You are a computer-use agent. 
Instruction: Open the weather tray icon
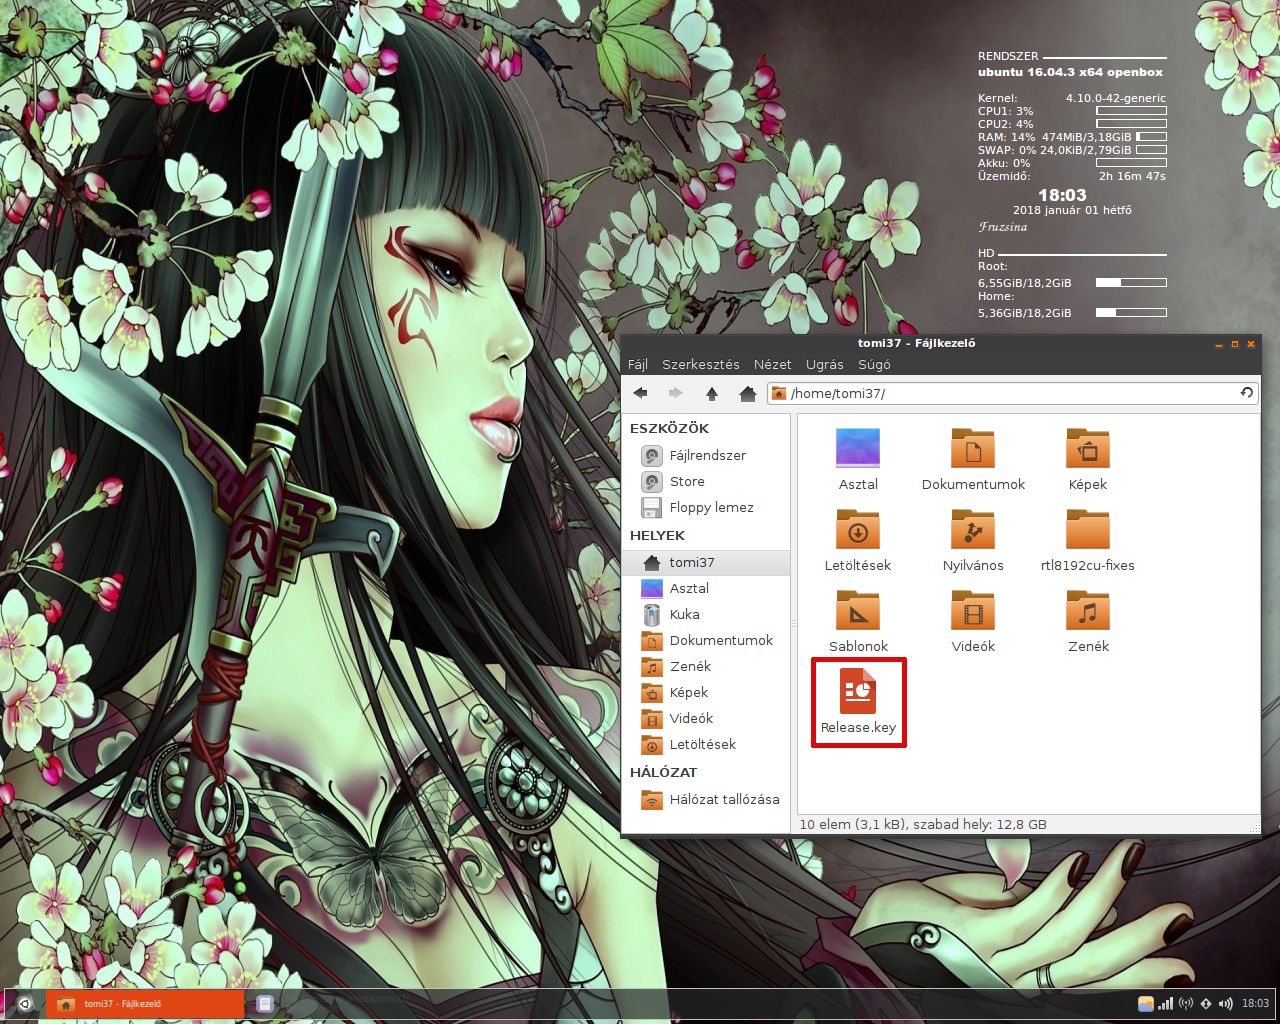tap(1146, 1004)
